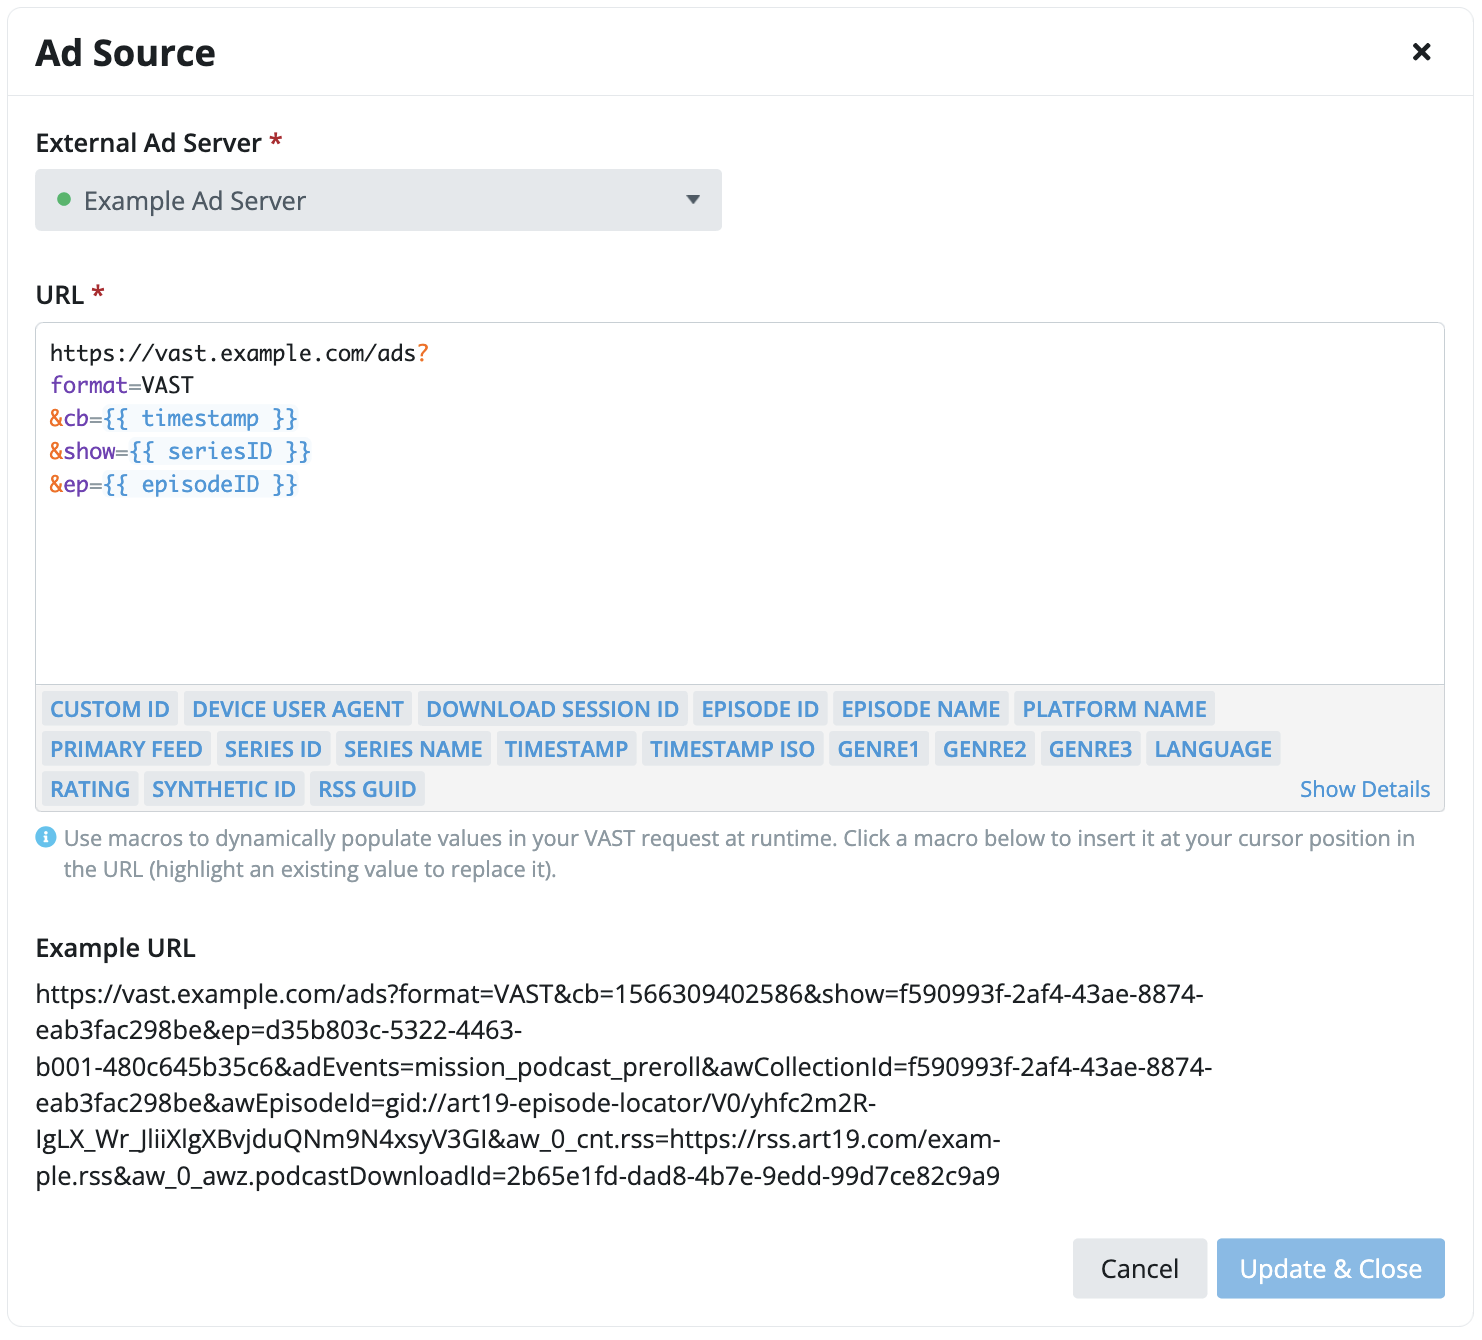Screen dimensions: 1482x1340
Task: Click the dropdown caret arrow of ad server
Action: coord(693,200)
